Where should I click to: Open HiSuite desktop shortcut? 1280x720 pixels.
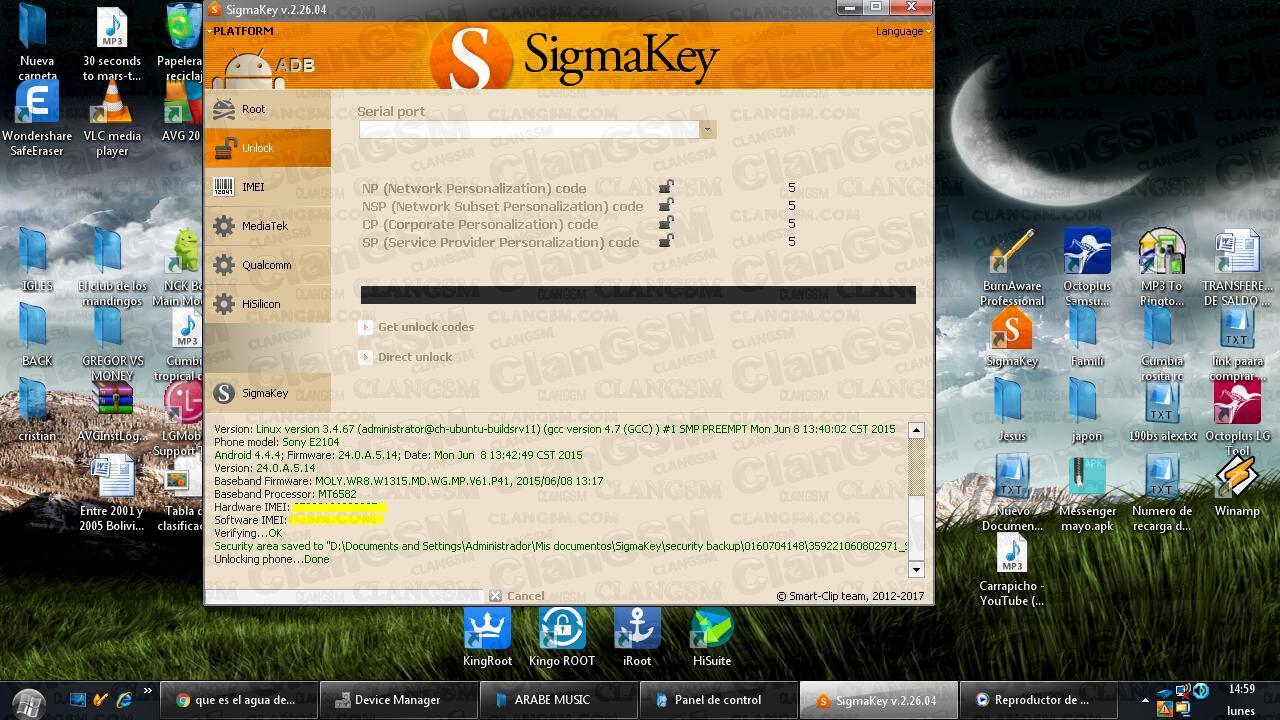pos(712,637)
